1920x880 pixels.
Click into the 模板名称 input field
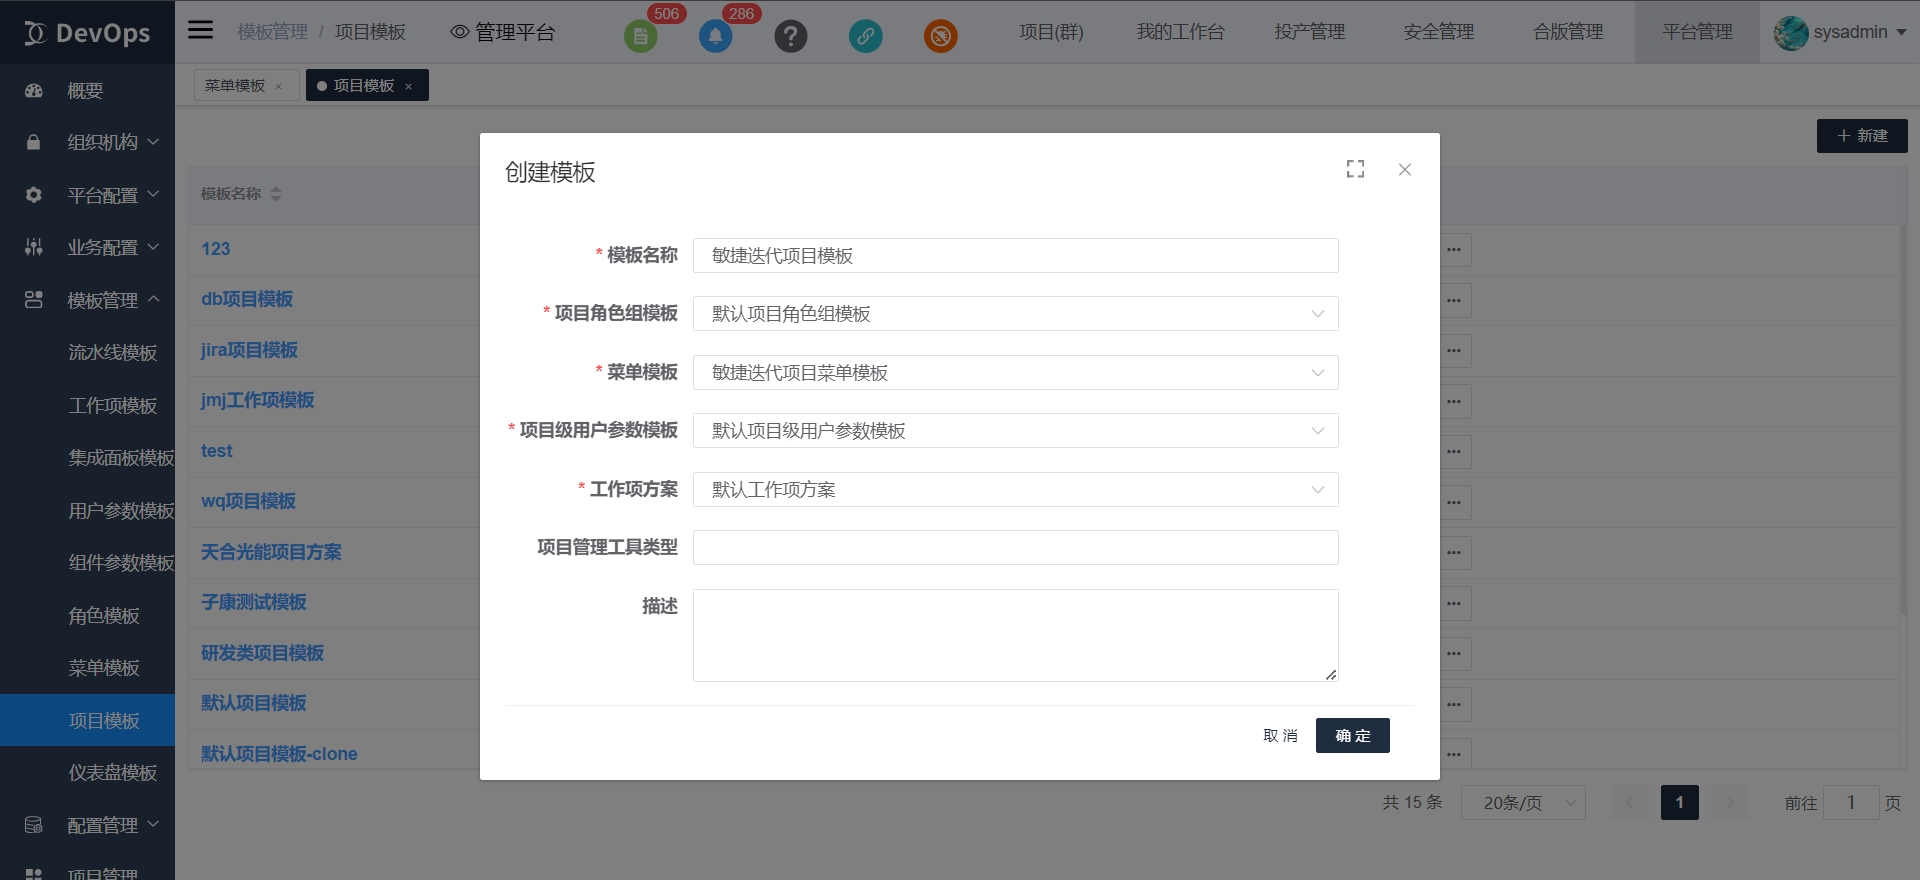1015,256
